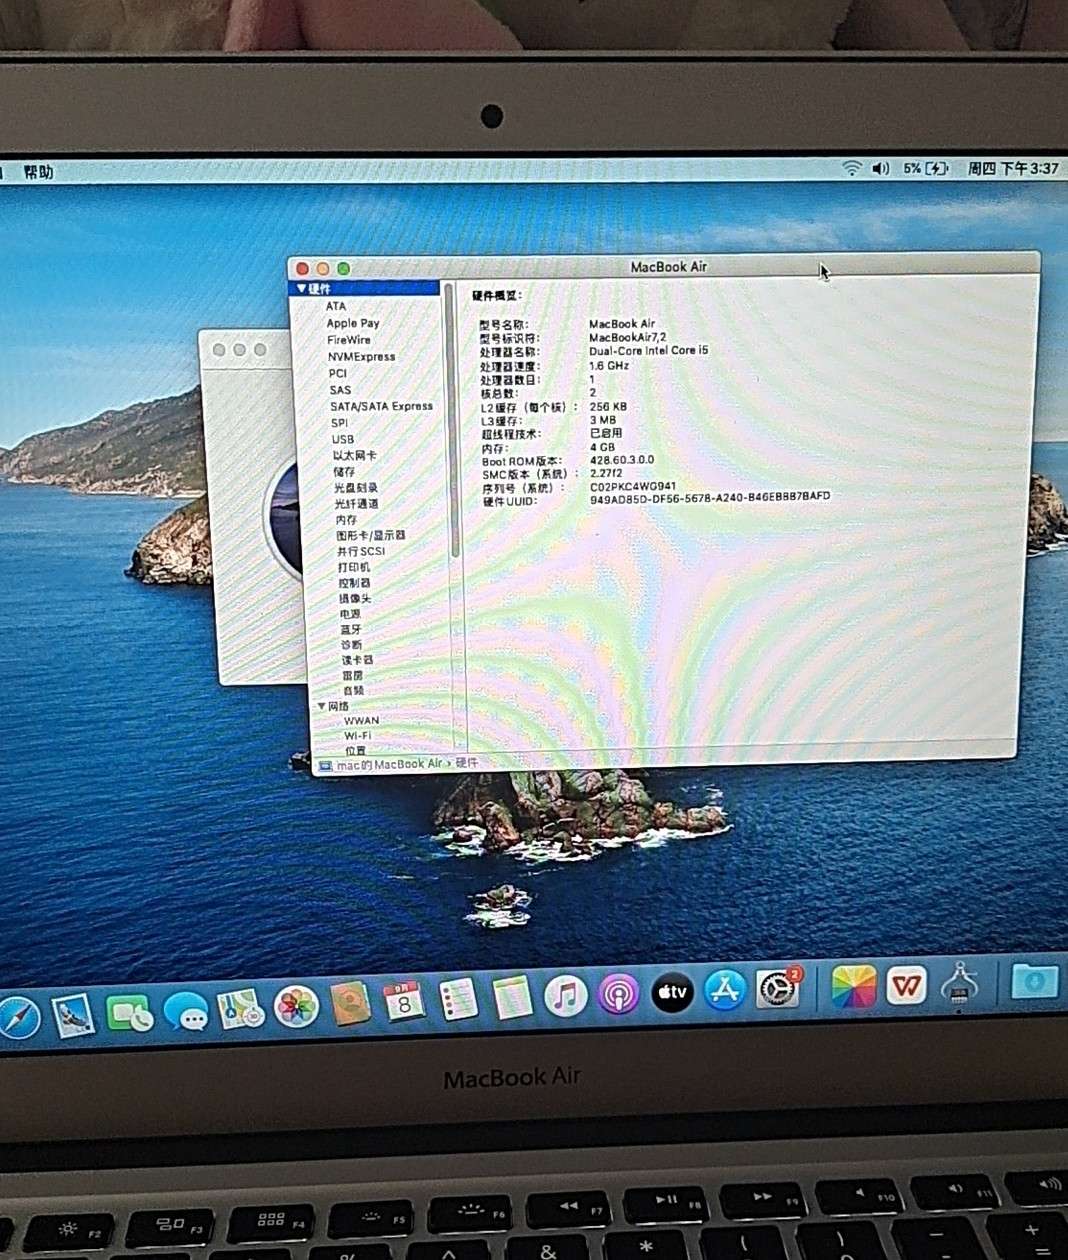The image size is (1068, 1260).
Task: Open System Preferences gear with badge
Action: coord(779,989)
